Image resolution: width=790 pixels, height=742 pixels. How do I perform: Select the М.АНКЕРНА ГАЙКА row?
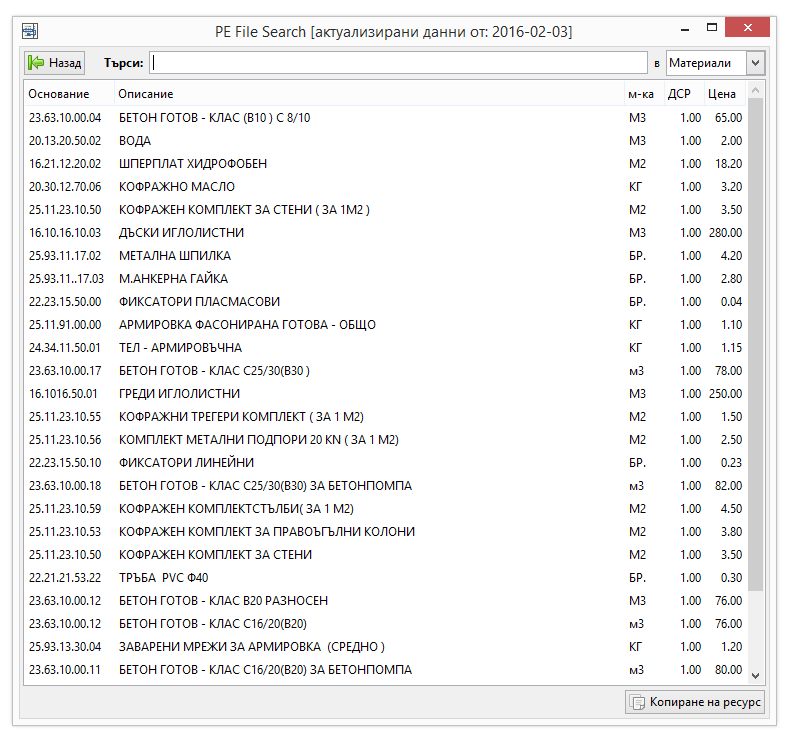coord(385,279)
